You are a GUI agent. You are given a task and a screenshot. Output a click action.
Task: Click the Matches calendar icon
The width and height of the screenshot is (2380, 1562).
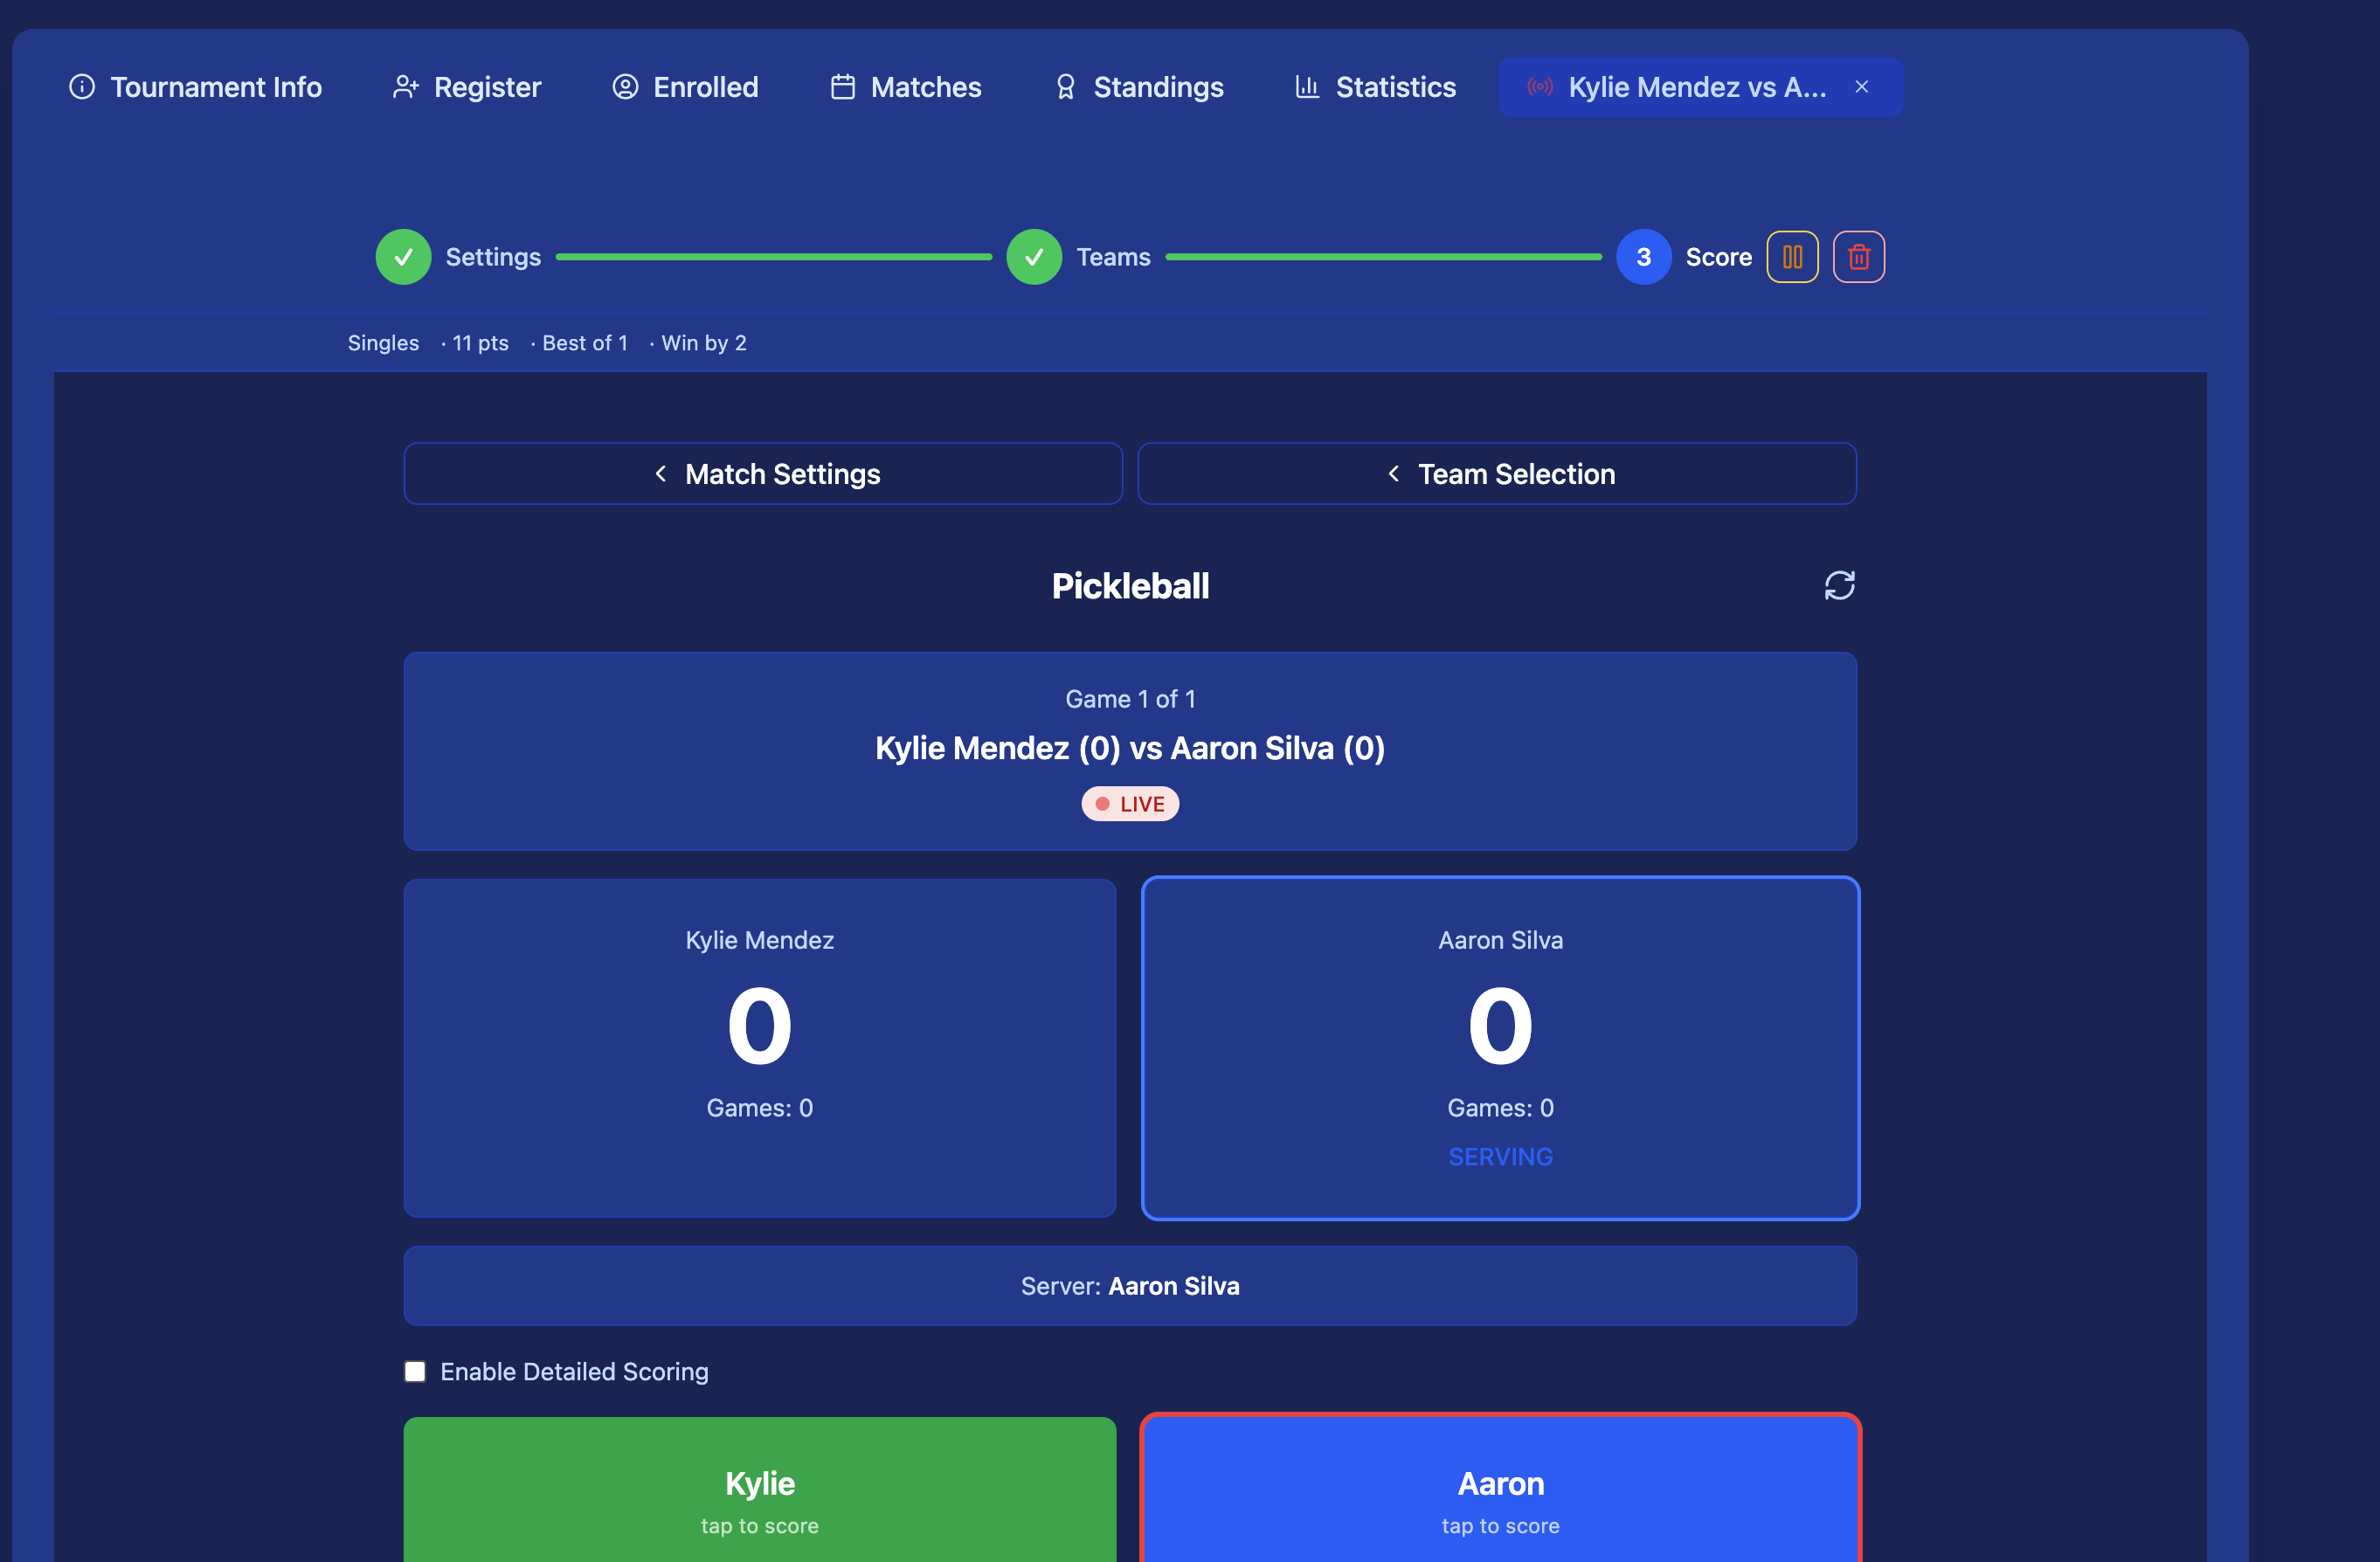point(843,87)
